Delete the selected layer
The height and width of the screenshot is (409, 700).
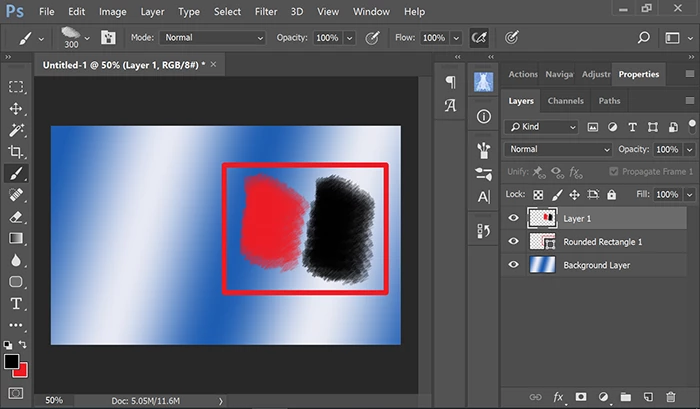671,397
